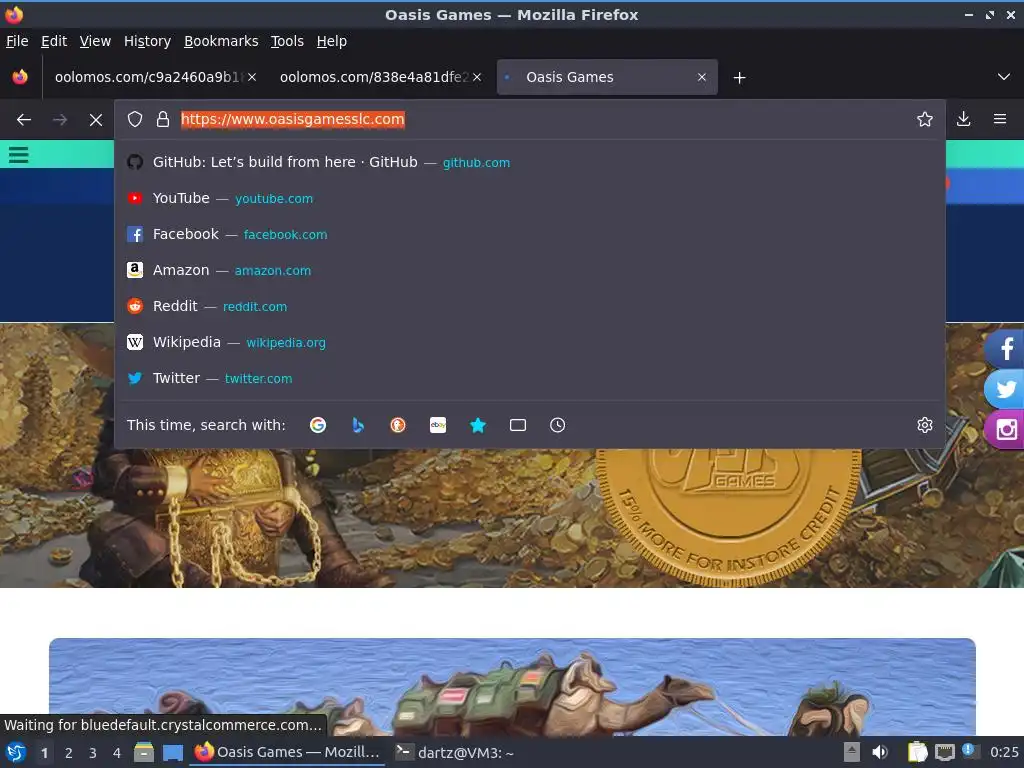Image resolution: width=1024 pixels, height=768 pixels.
Task: Open Firefox application menu
Action: [x=1000, y=120]
